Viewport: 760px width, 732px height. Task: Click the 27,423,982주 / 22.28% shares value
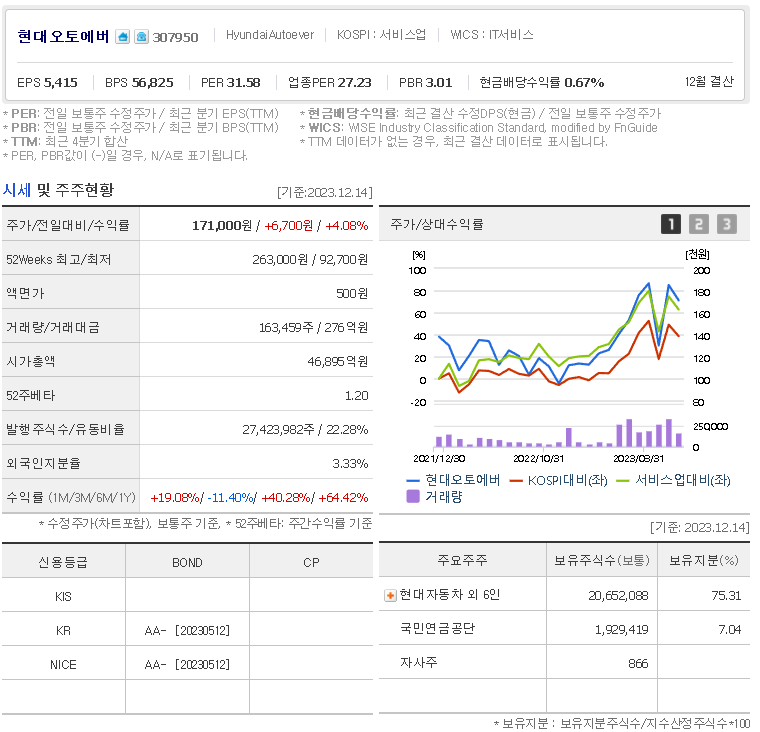click(305, 430)
